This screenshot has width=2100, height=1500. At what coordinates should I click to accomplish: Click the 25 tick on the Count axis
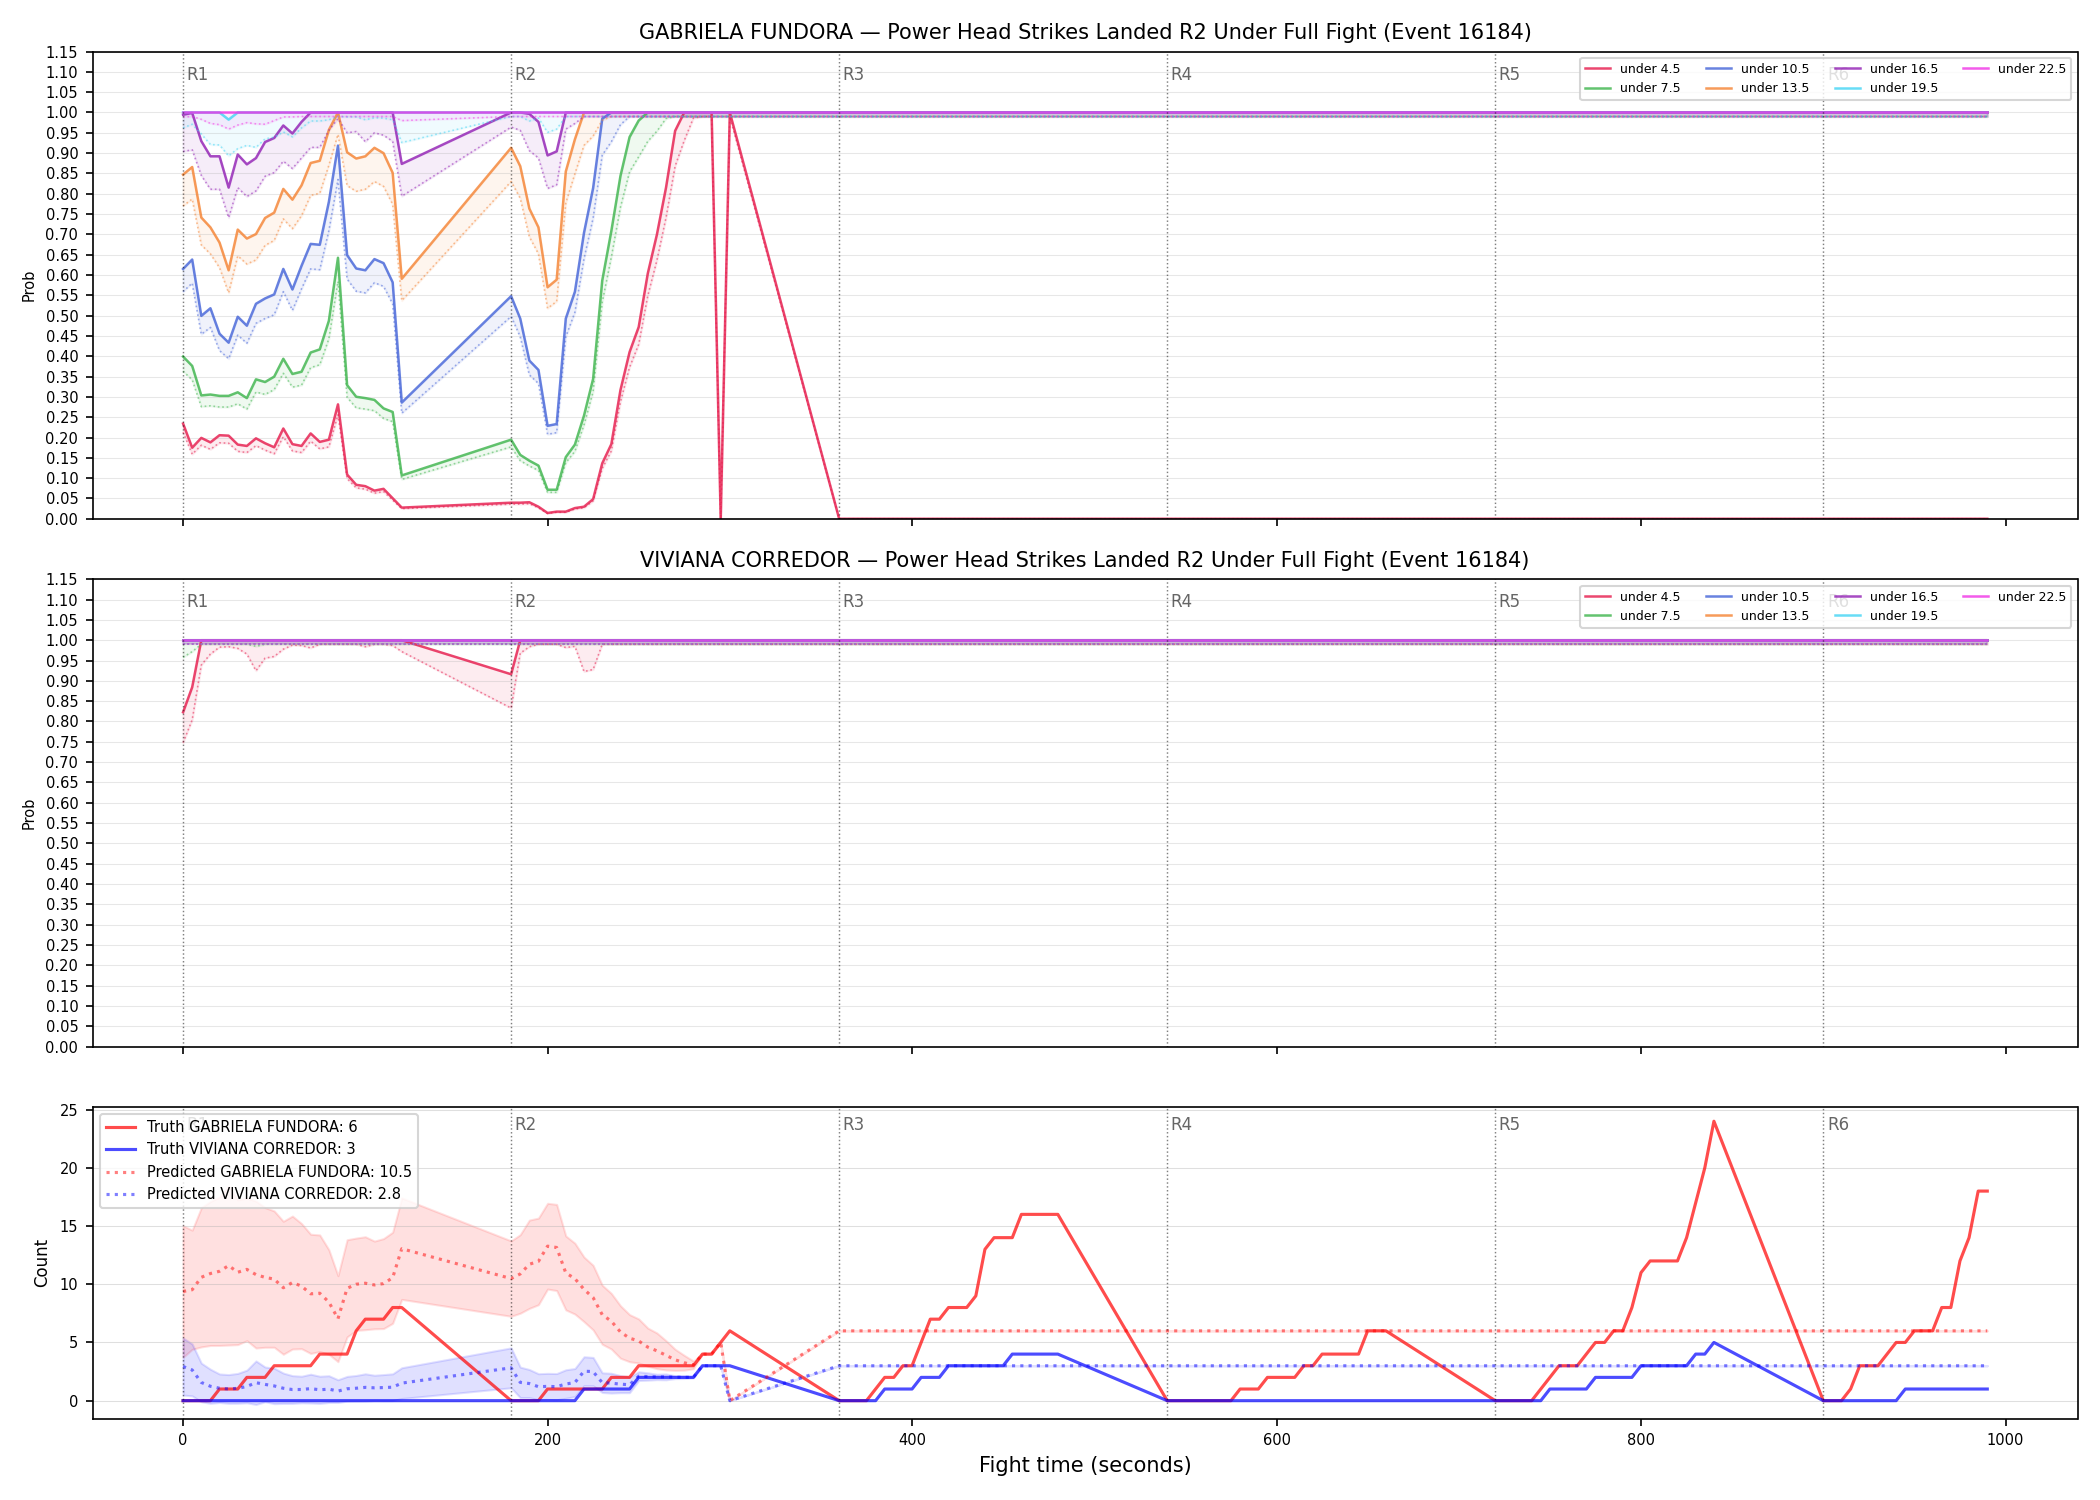tap(69, 1110)
